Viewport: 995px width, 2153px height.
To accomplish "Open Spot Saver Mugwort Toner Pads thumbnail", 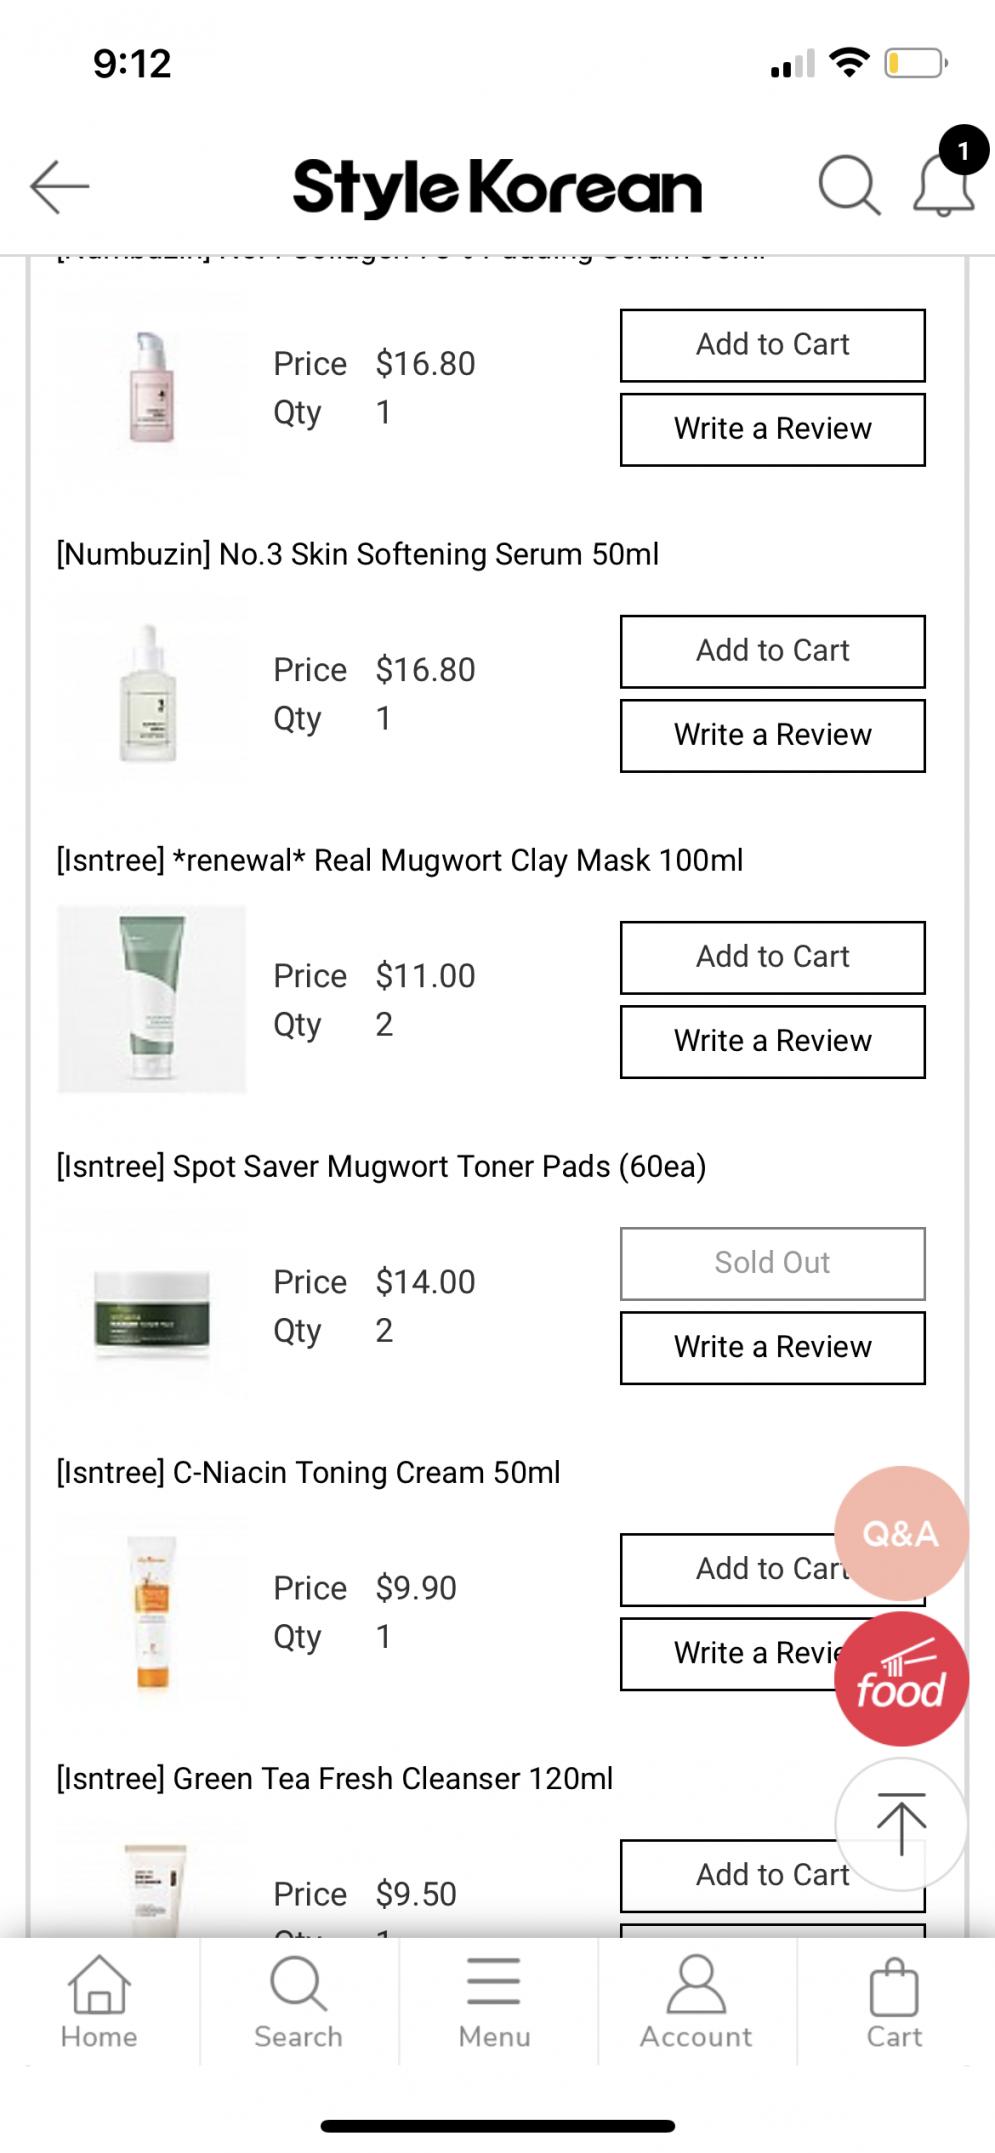I will [152, 1305].
